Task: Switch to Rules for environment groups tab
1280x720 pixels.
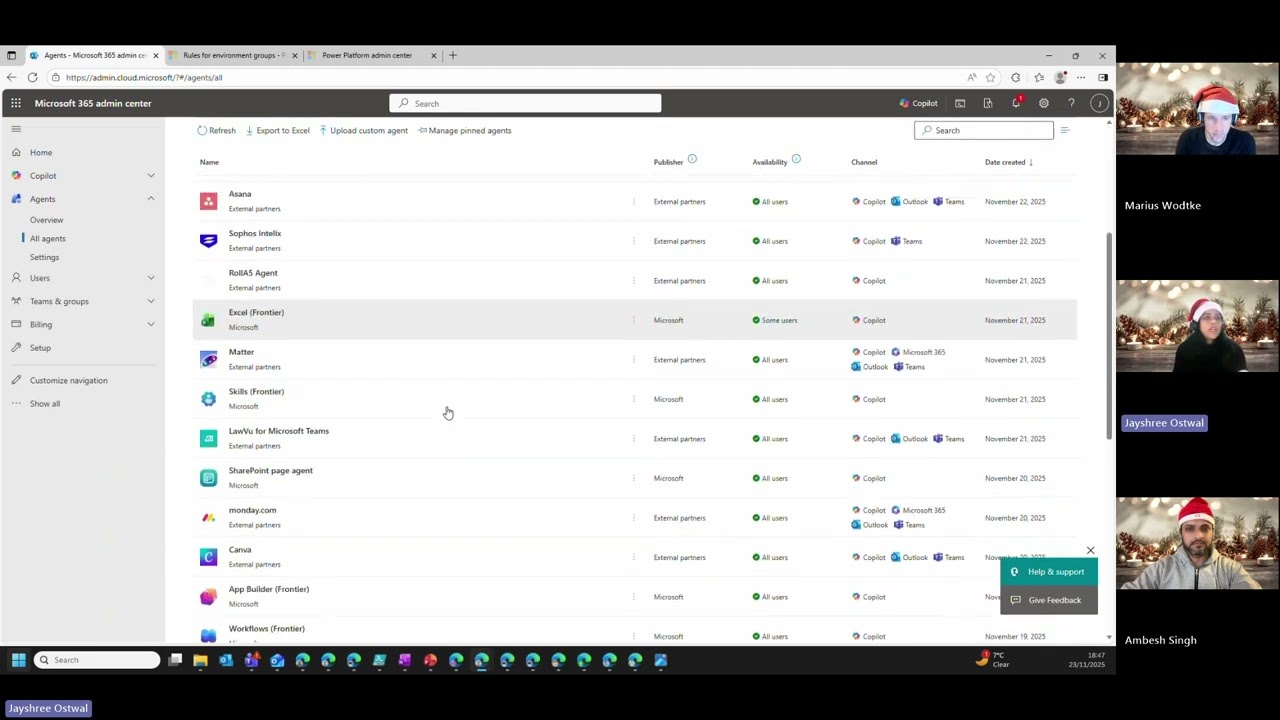Action: pyautogui.click(x=234, y=55)
